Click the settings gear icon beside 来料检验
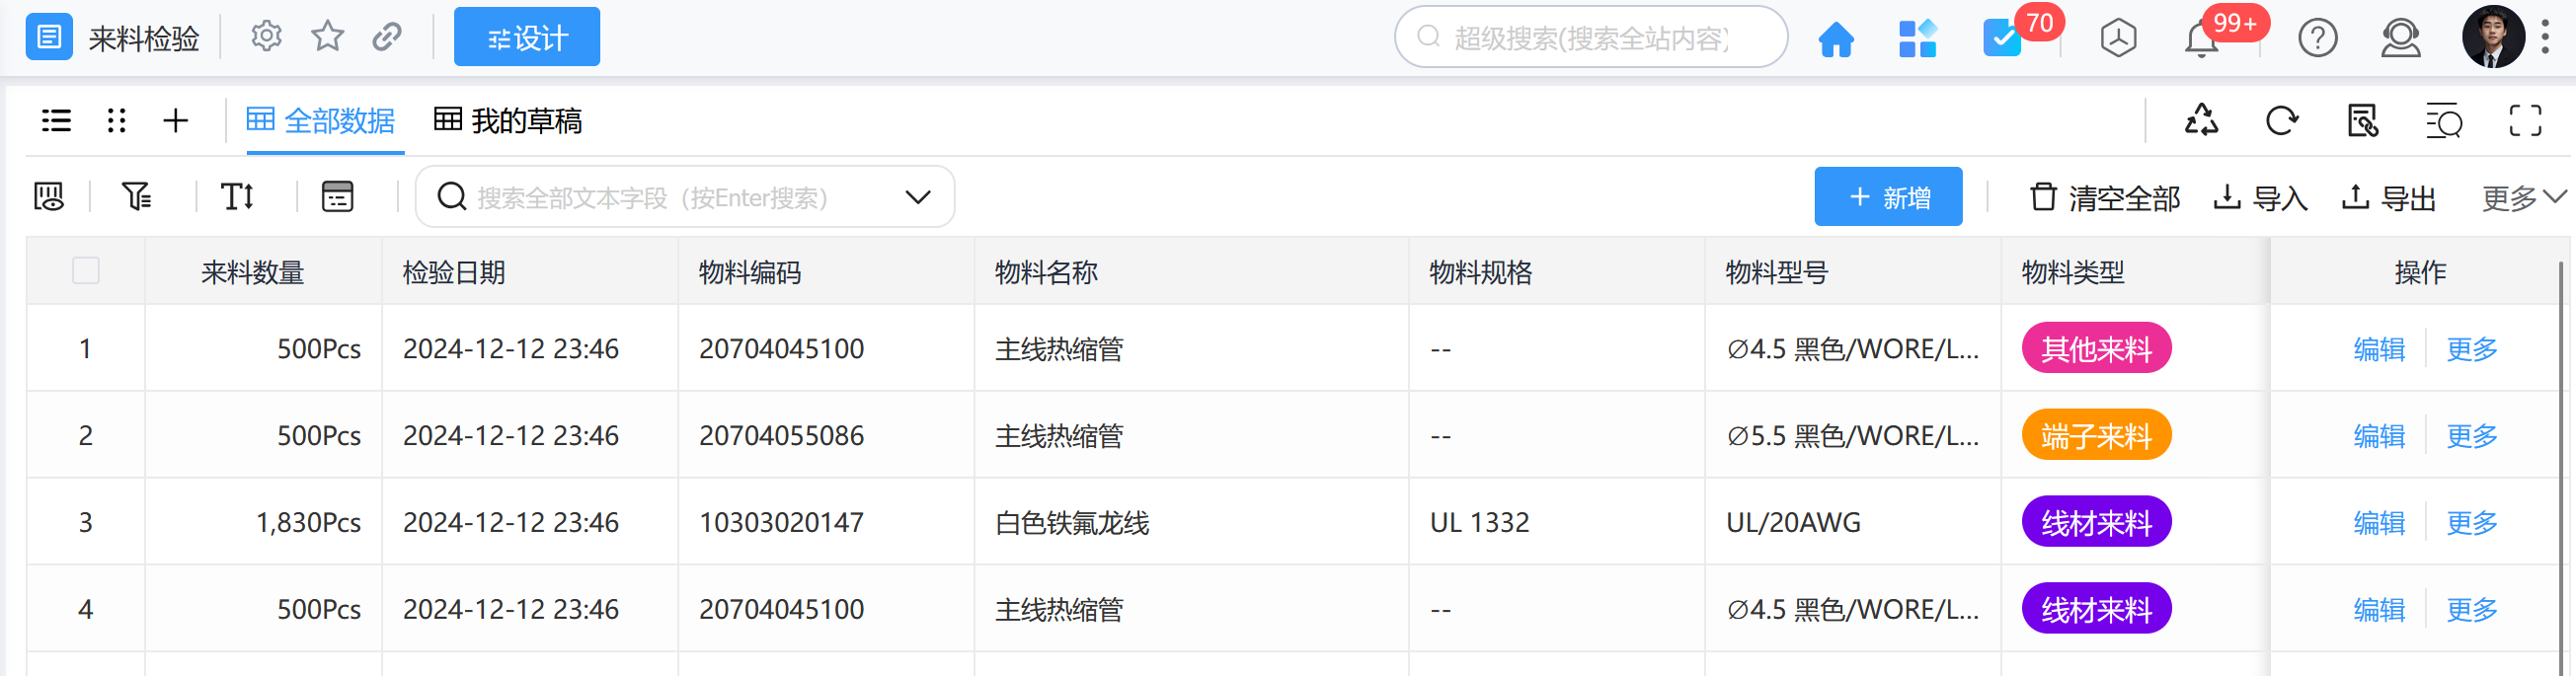 pyautogui.click(x=266, y=37)
